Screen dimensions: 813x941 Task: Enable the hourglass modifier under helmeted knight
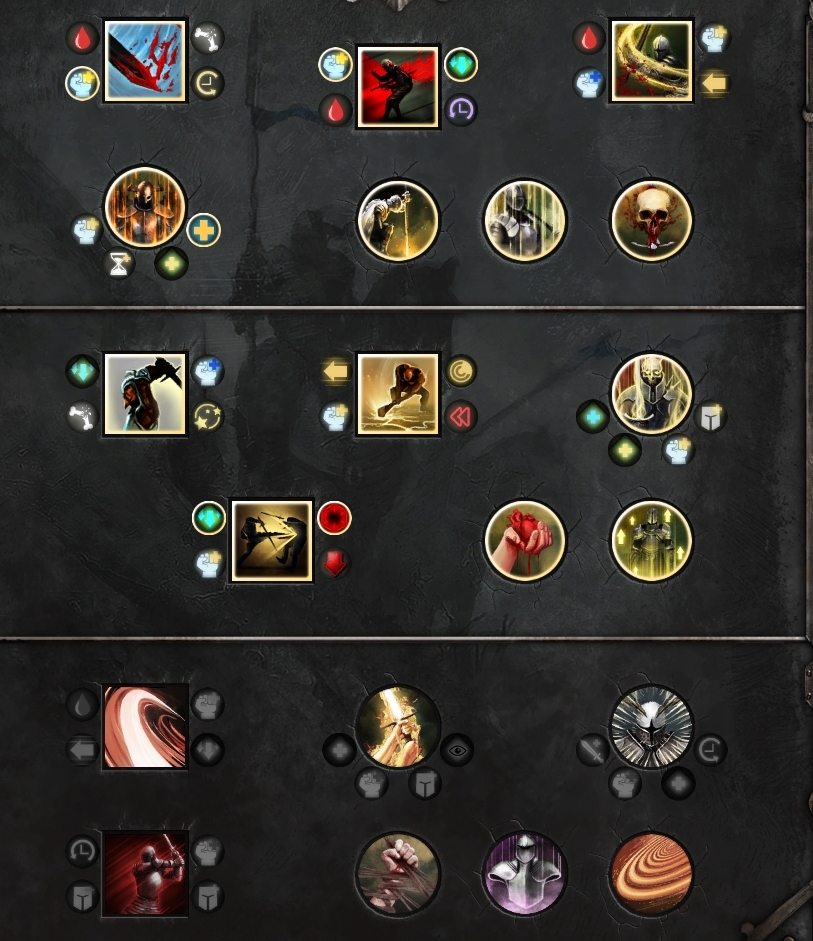118,263
